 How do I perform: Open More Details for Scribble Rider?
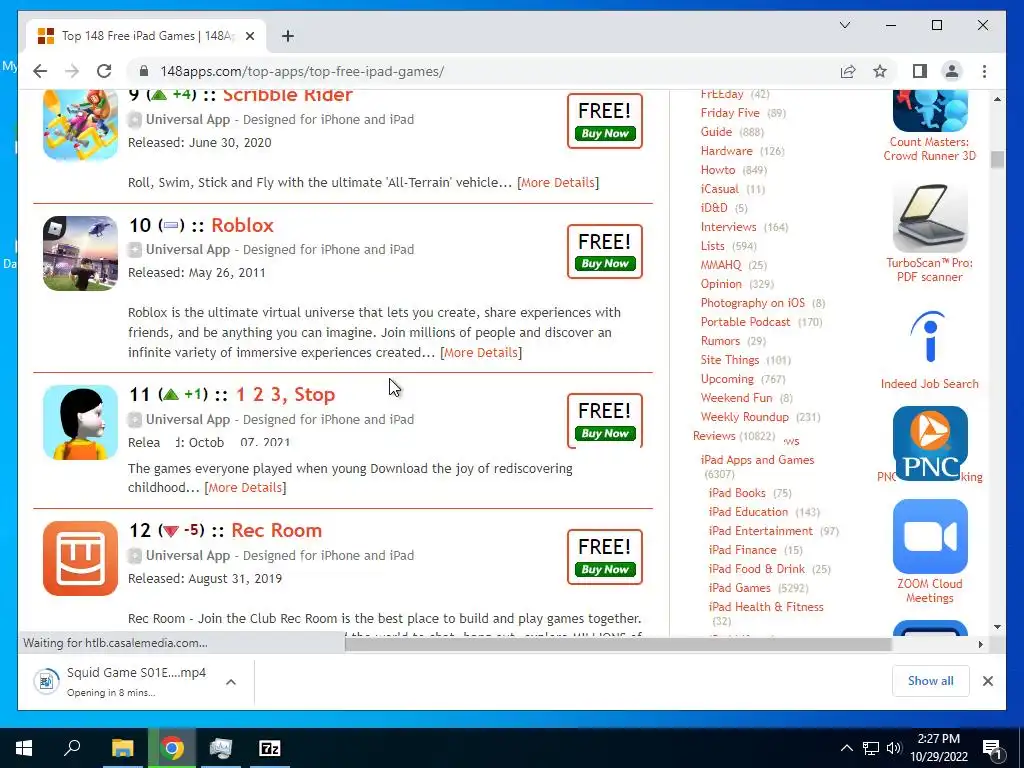558,183
